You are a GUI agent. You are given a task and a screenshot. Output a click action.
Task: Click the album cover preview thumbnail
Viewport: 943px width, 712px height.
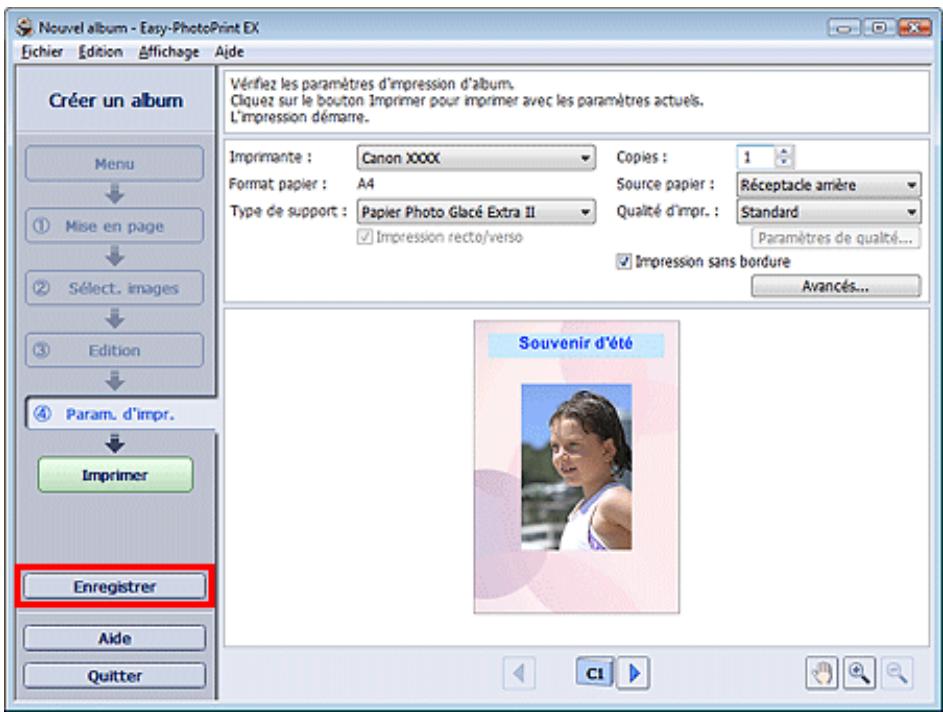[577, 467]
